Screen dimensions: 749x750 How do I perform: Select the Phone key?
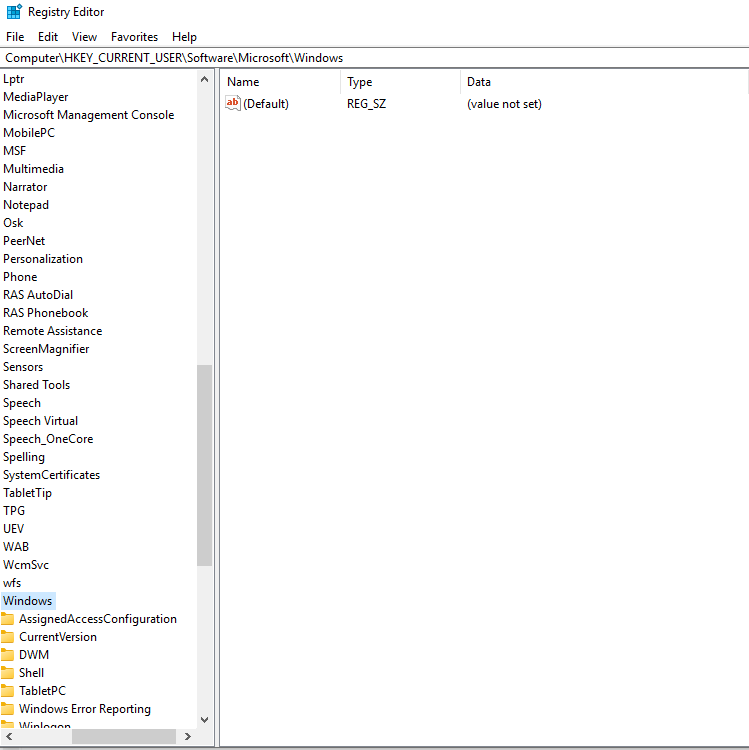pyautogui.click(x=20, y=277)
